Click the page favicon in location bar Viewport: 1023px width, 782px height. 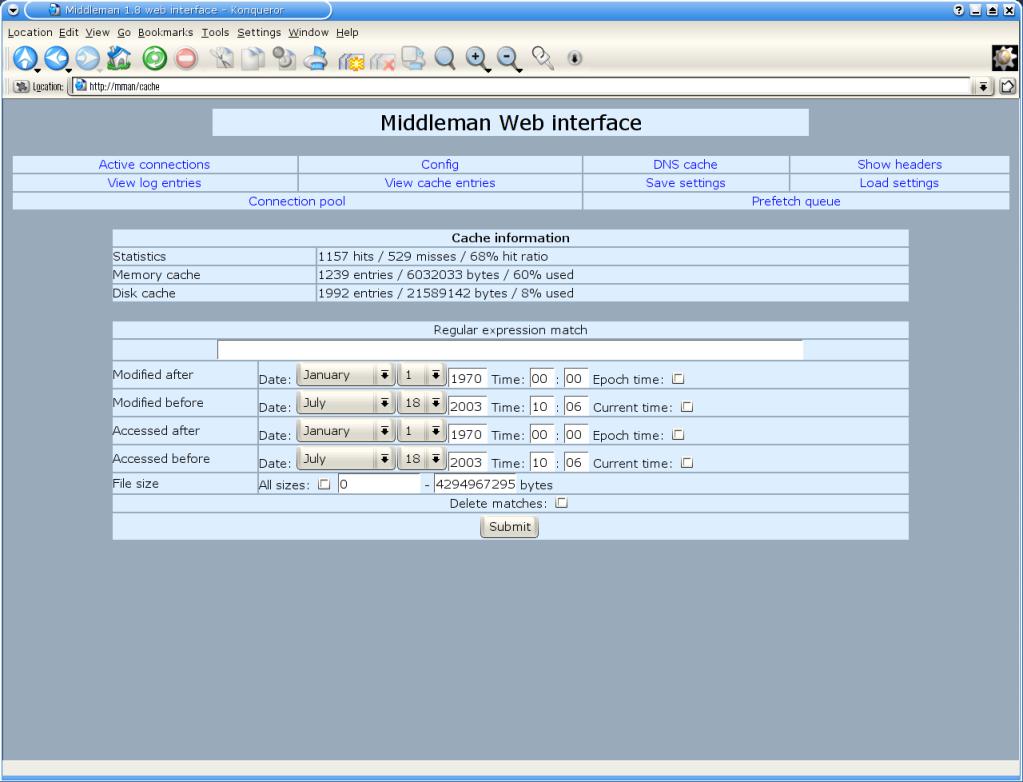pos(80,85)
